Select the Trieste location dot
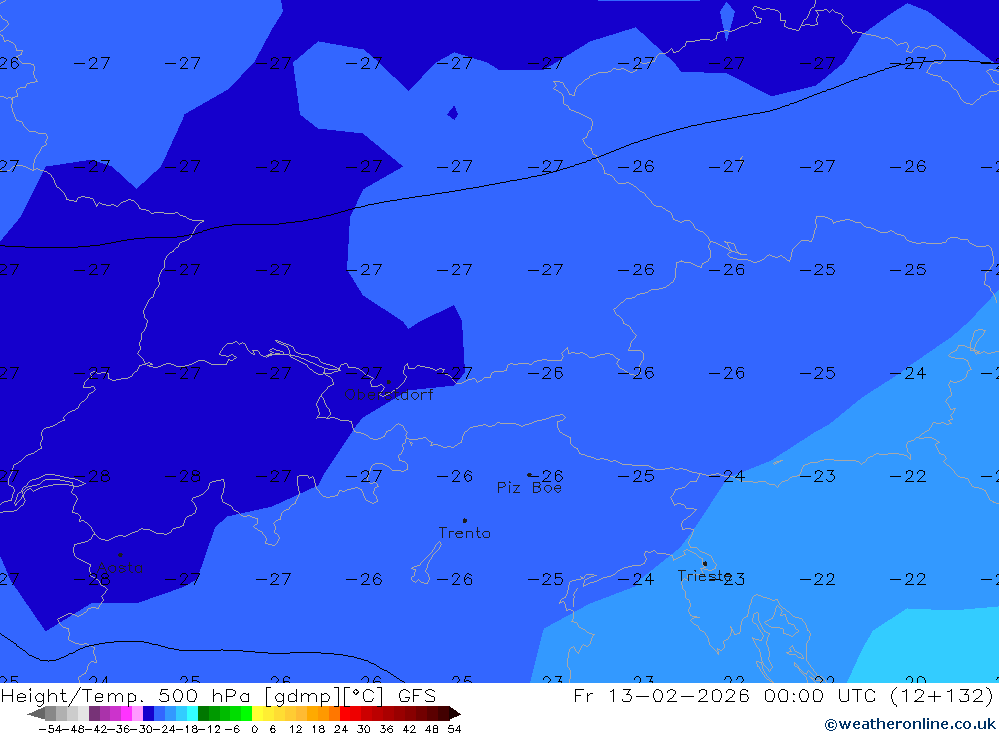 705,563
